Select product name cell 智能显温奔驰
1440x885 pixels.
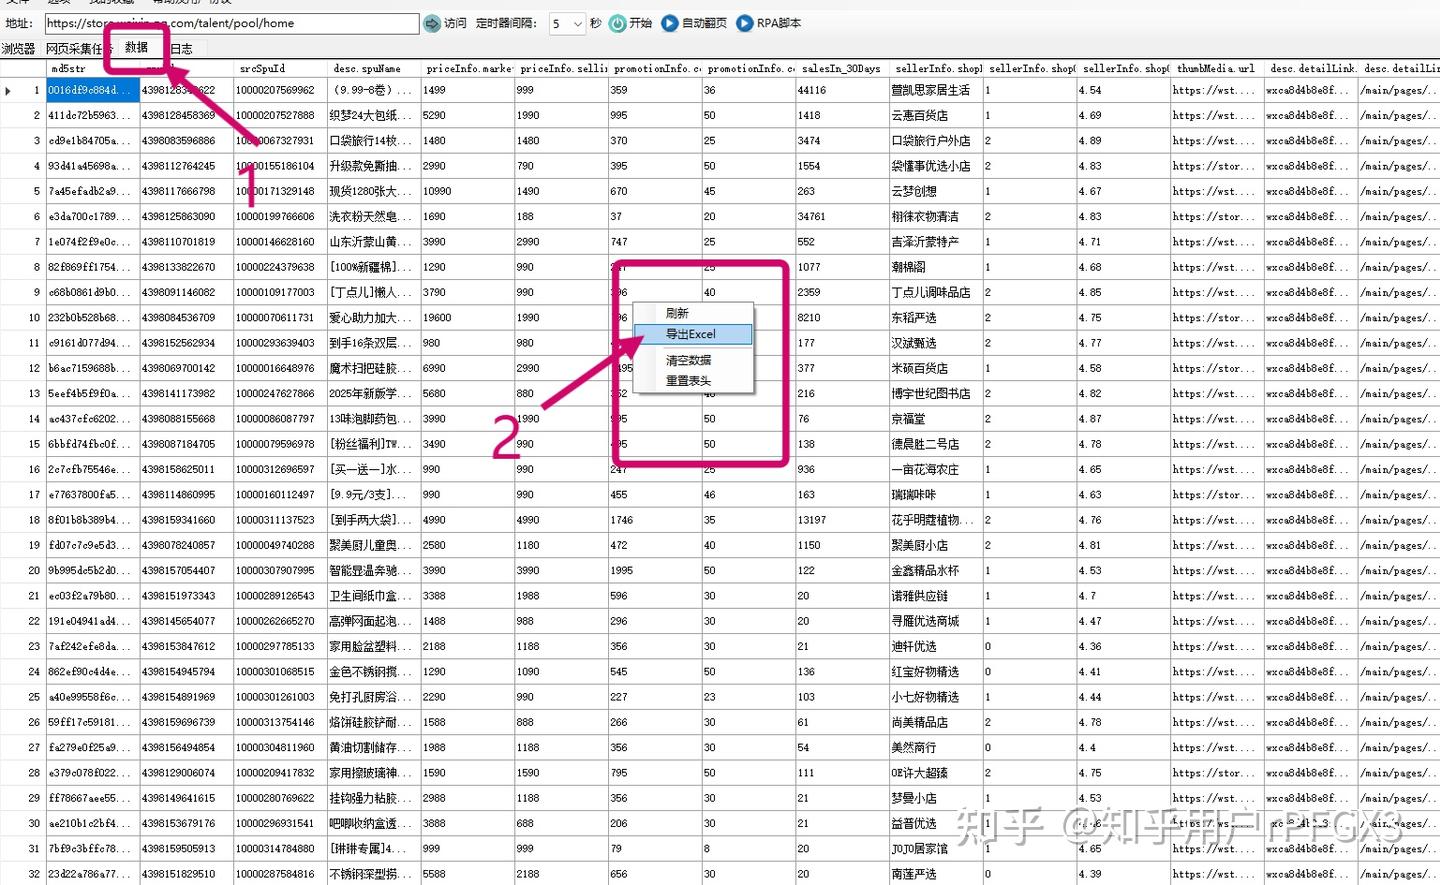(374, 571)
